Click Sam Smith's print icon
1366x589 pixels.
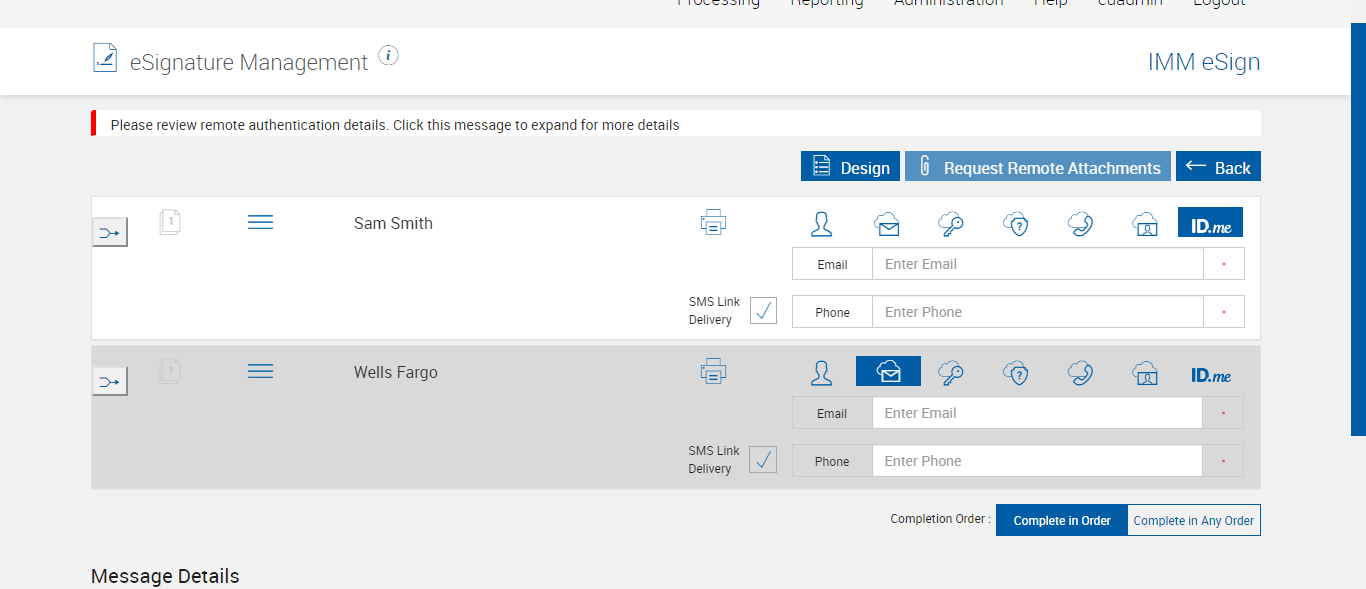point(713,223)
